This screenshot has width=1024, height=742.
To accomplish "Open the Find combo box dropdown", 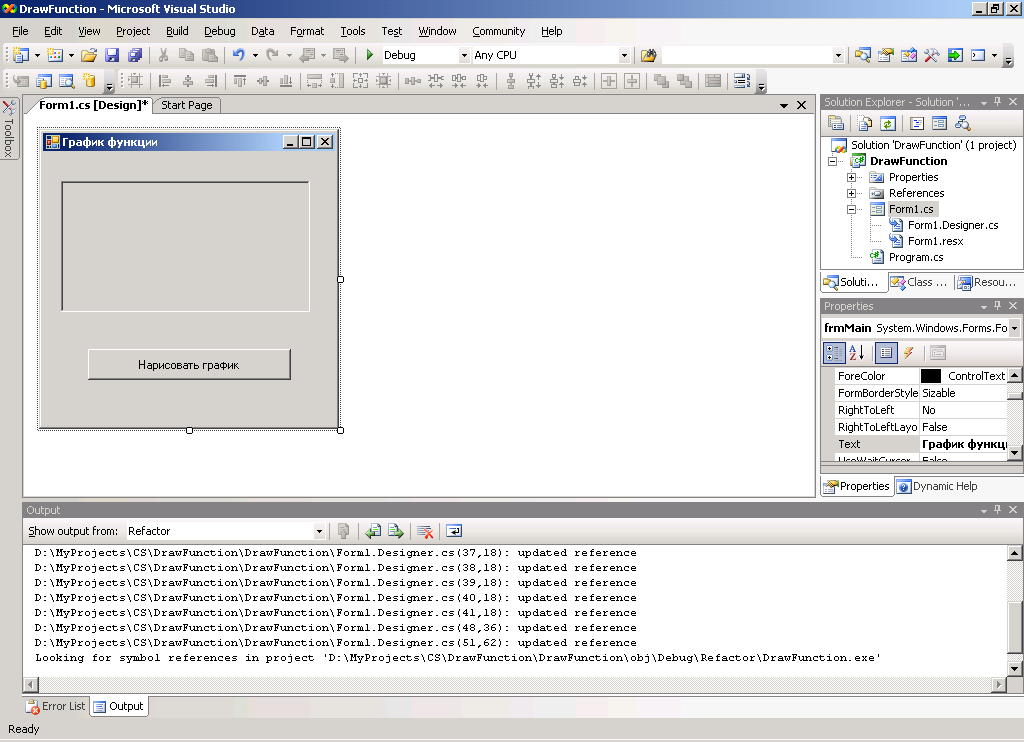I will [838, 56].
